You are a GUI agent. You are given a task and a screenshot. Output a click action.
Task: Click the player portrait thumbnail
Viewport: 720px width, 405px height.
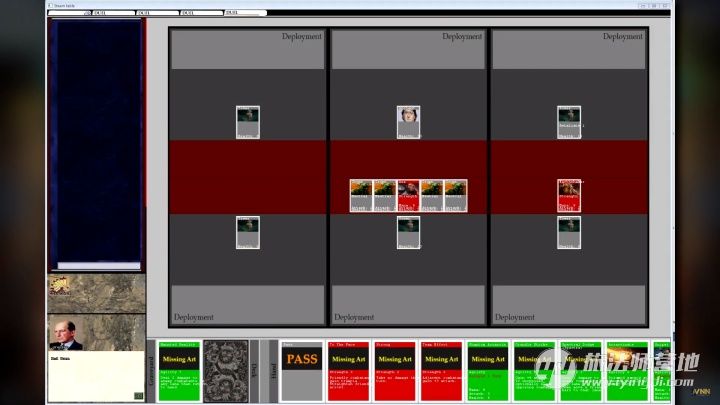67,334
